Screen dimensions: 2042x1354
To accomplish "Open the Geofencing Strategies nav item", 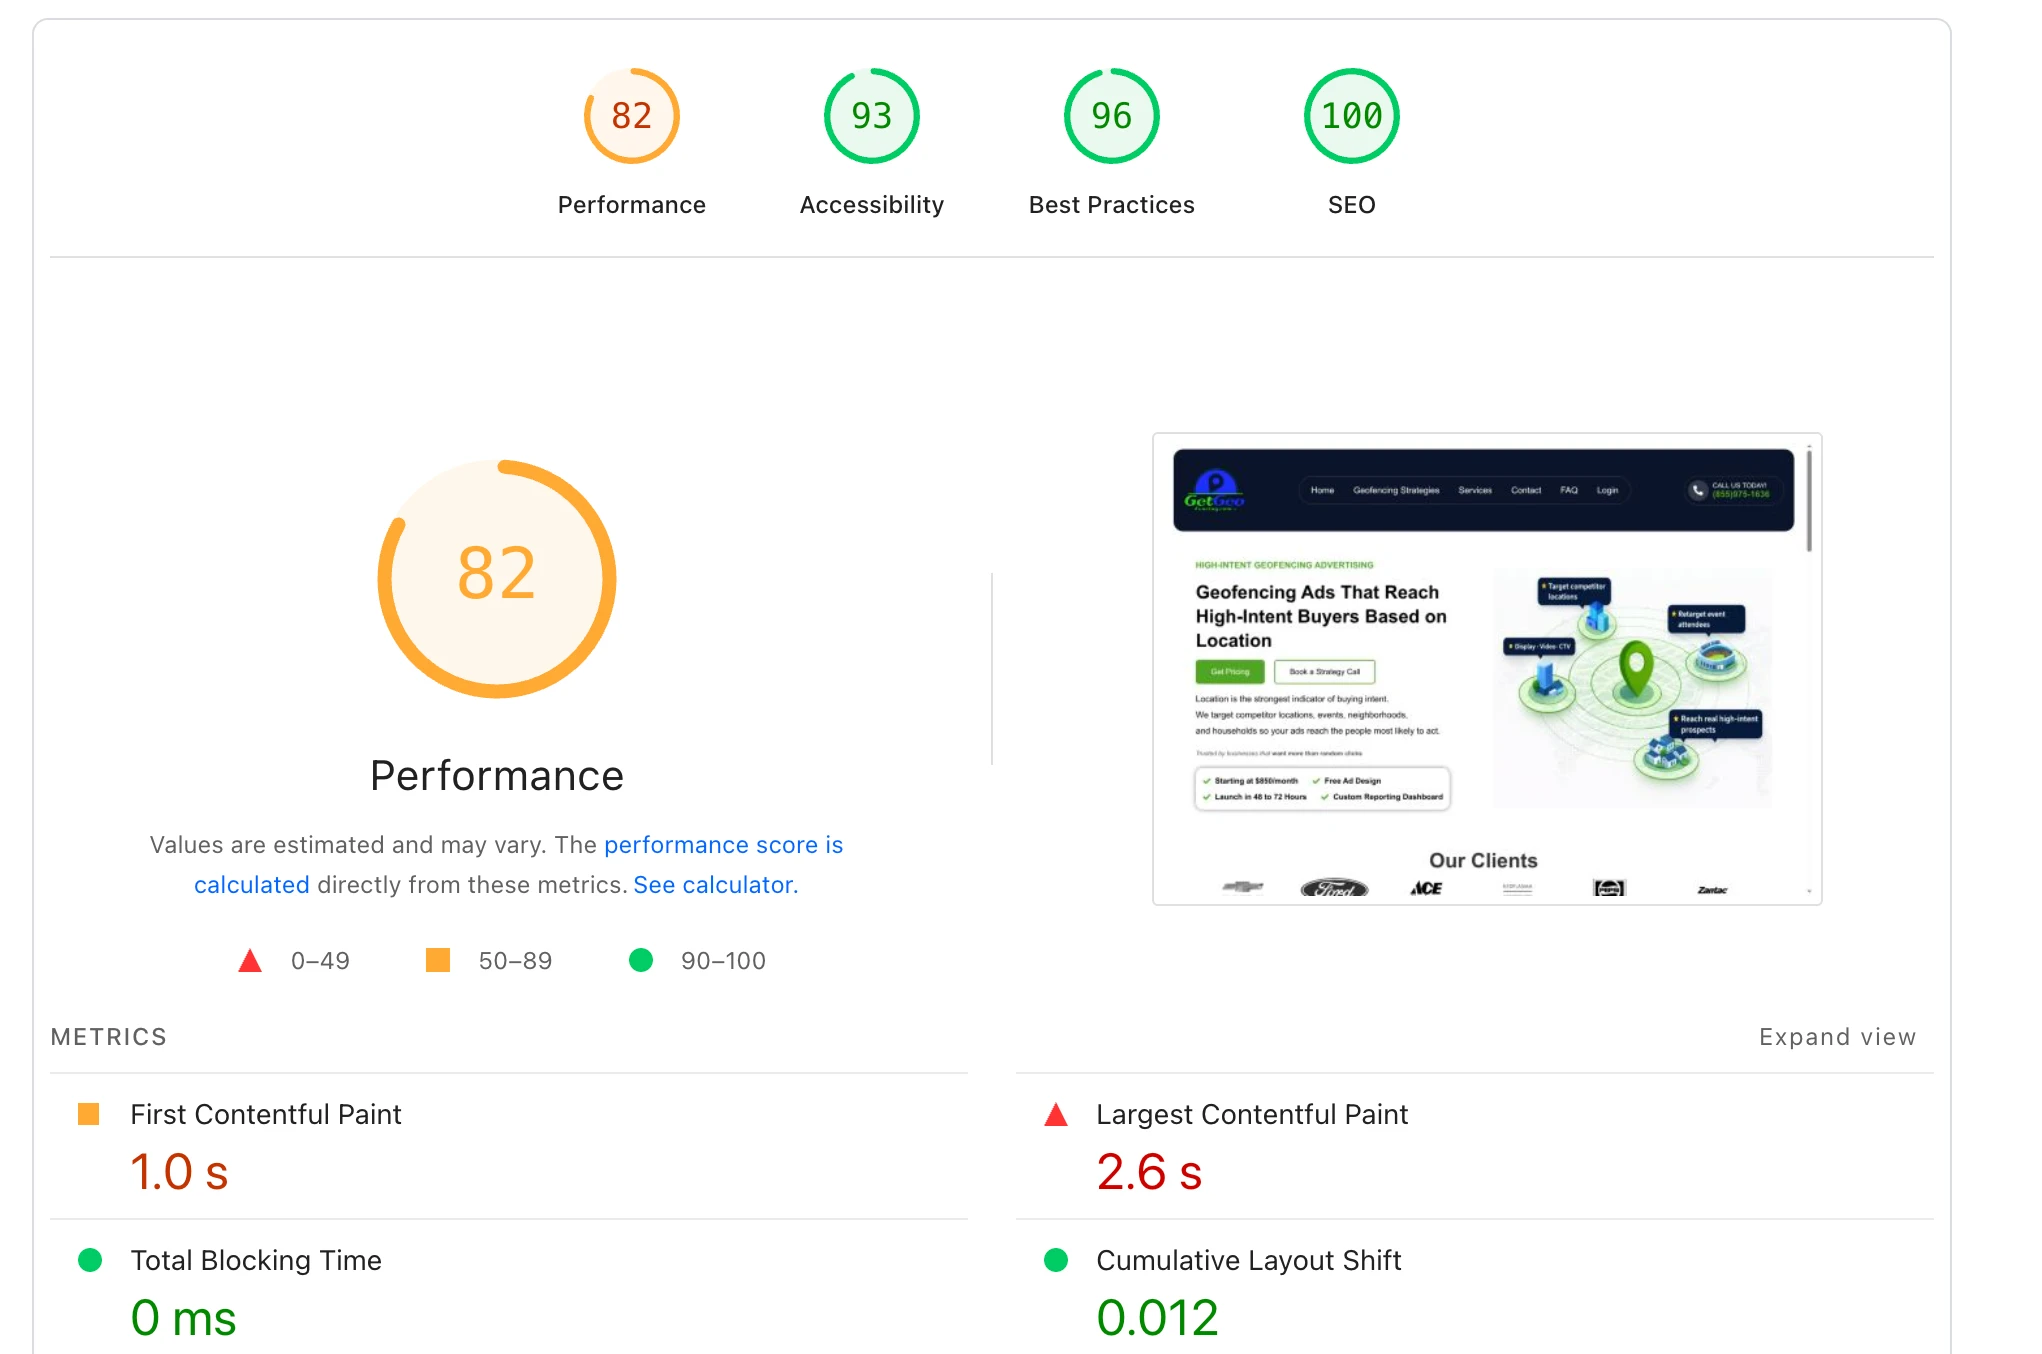I will [1396, 490].
